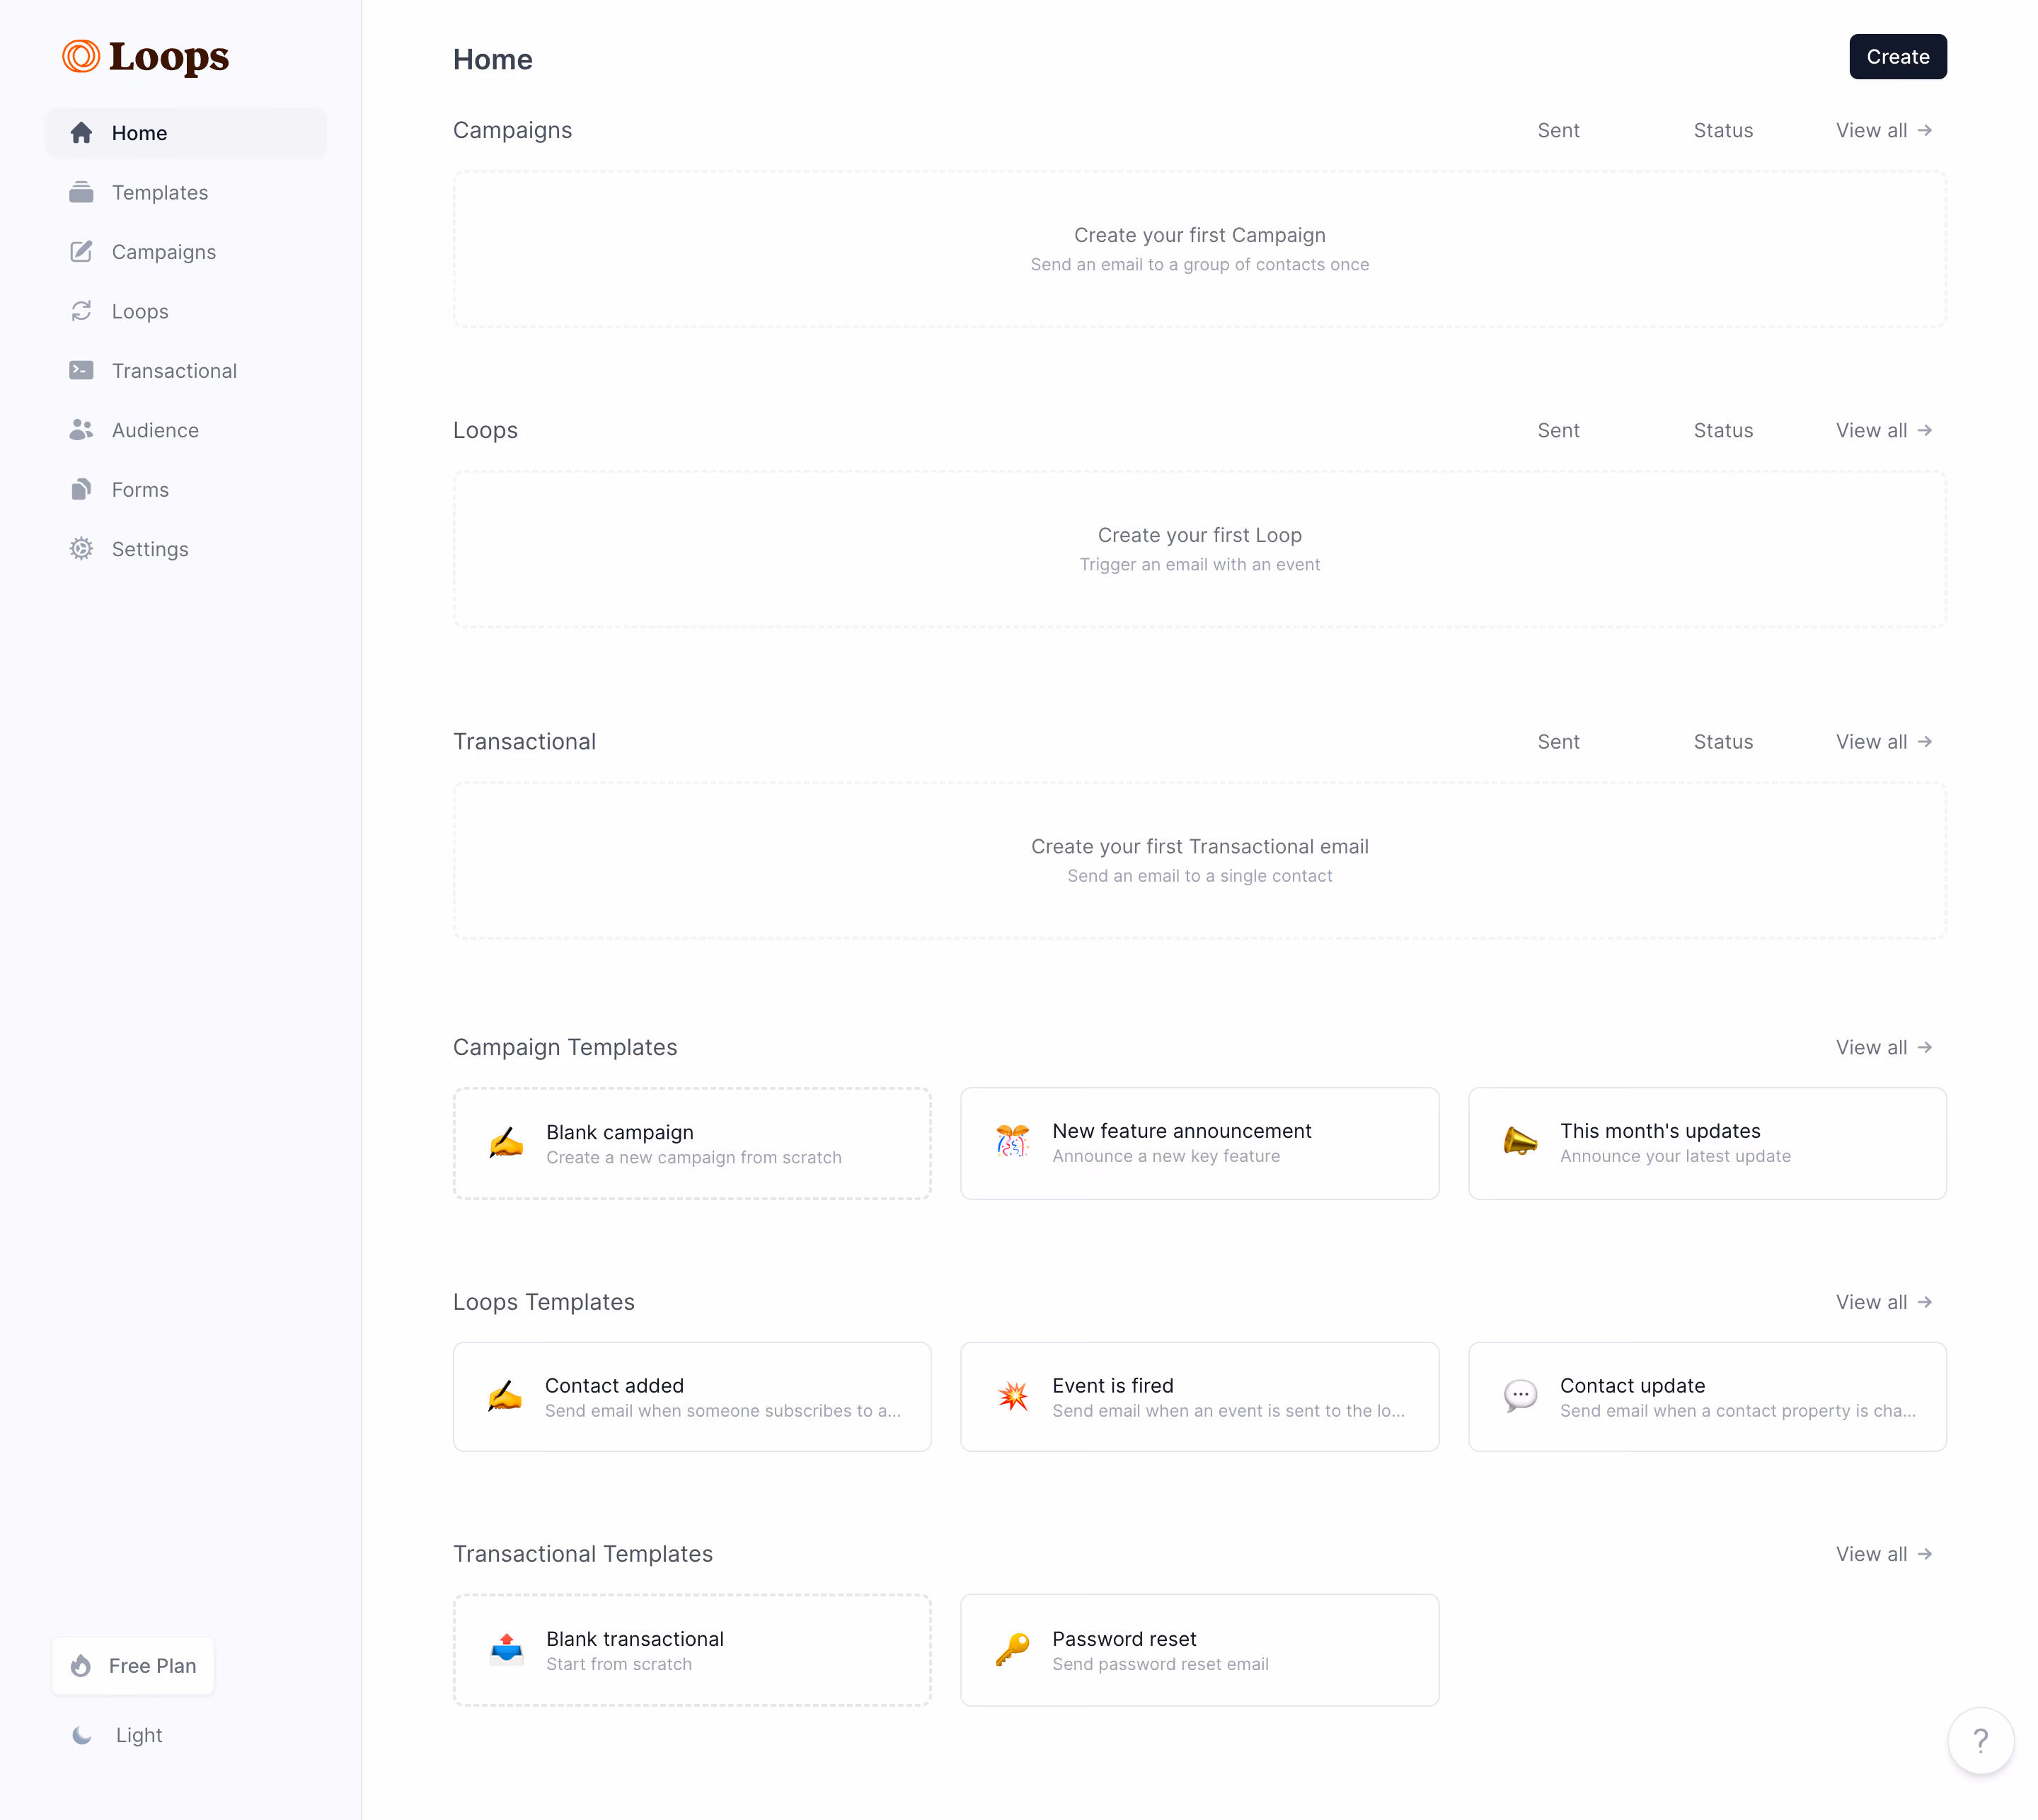The image size is (2038, 1820).
Task: Click the Templates stack icon
Action: pos(81,192)
